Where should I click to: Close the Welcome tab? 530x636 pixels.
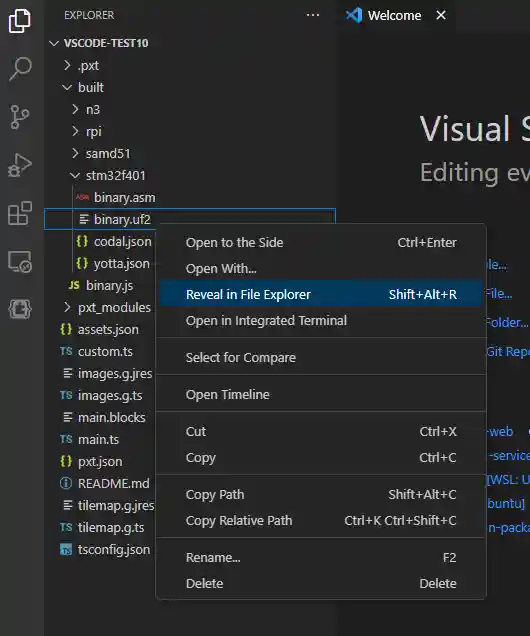coord(441,15)
